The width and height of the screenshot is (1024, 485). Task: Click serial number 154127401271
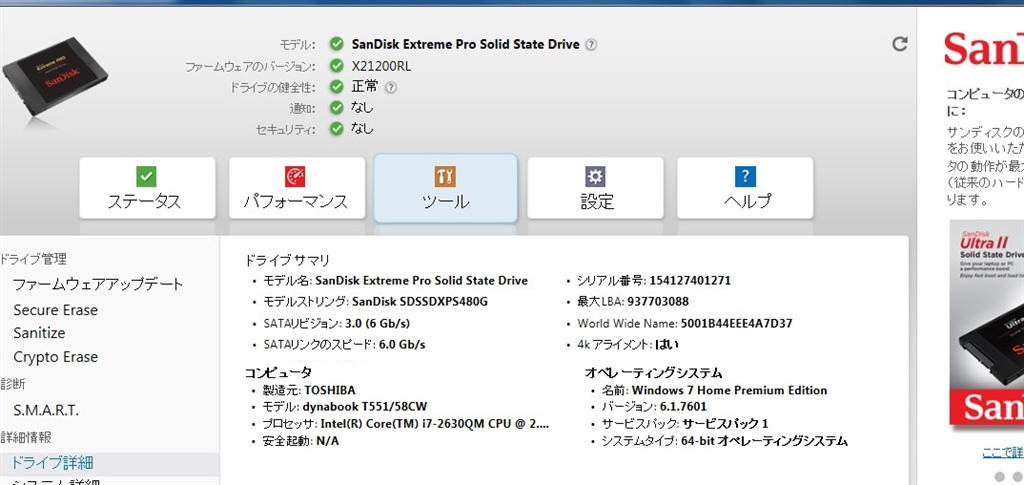pos(690,281)
